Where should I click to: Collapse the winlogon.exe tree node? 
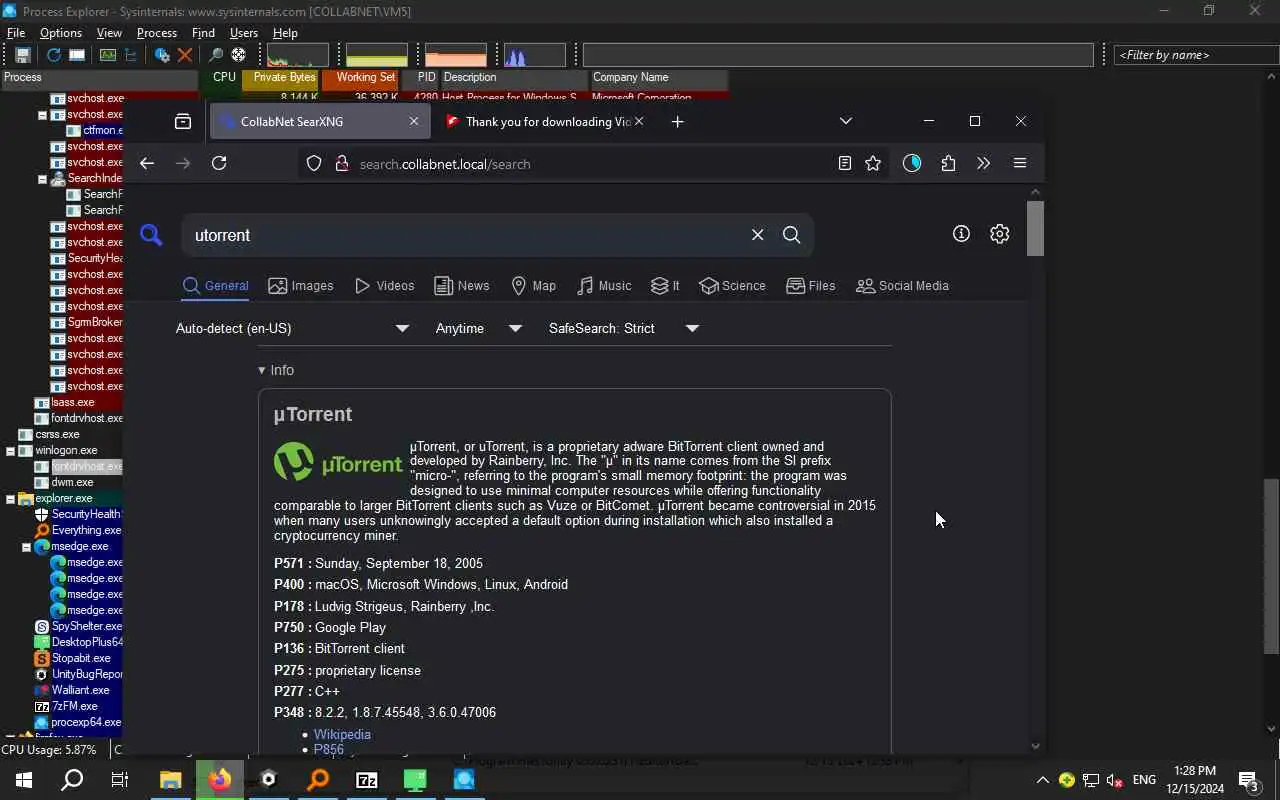tap(11, 450)
